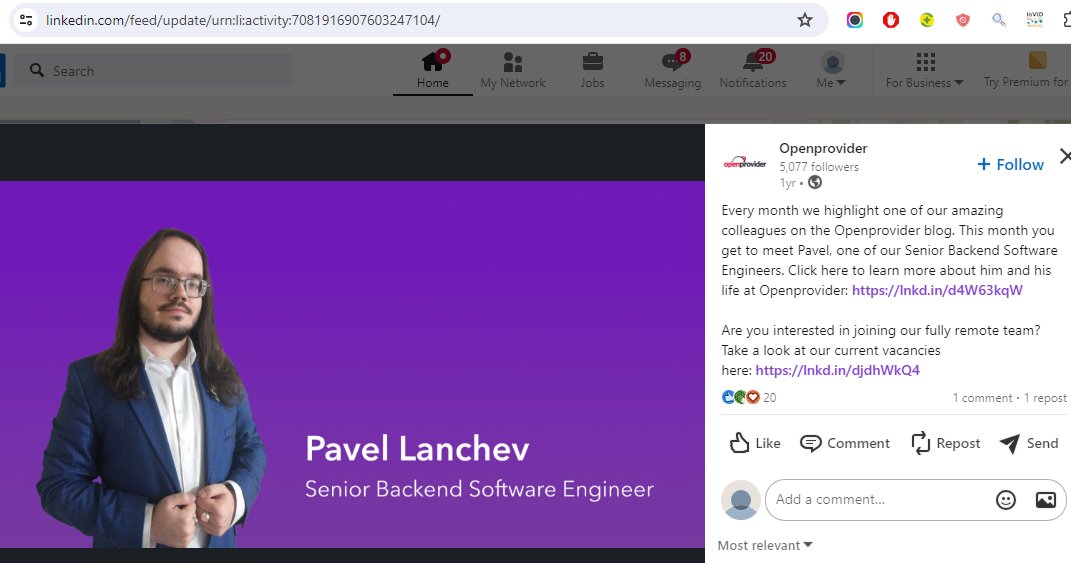Click the site info icon in address bar

pyautogui.click(x=26, y=20)
